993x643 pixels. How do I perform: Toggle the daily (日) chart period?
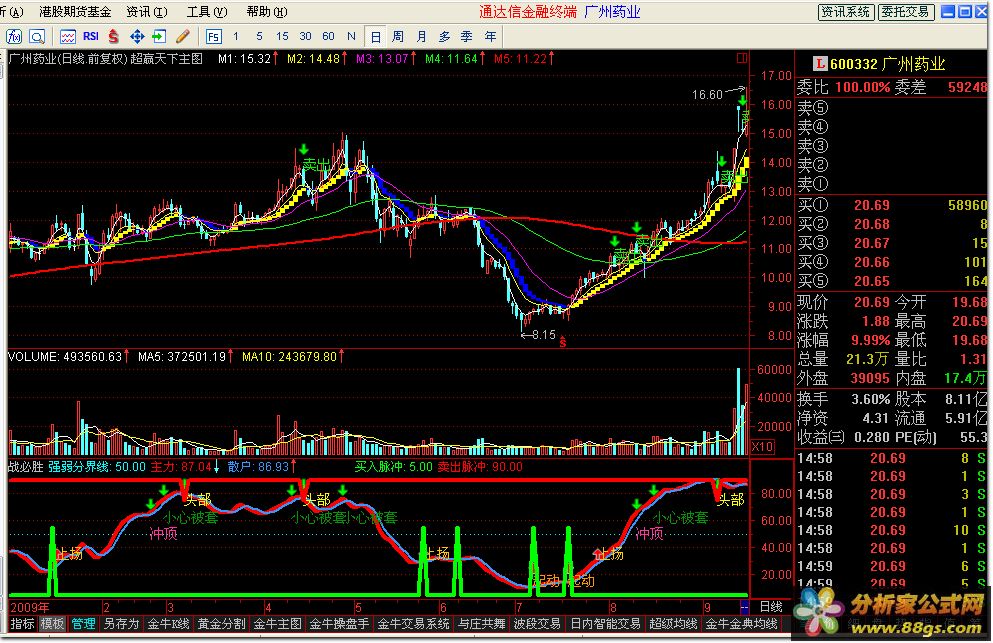(376, 37)
